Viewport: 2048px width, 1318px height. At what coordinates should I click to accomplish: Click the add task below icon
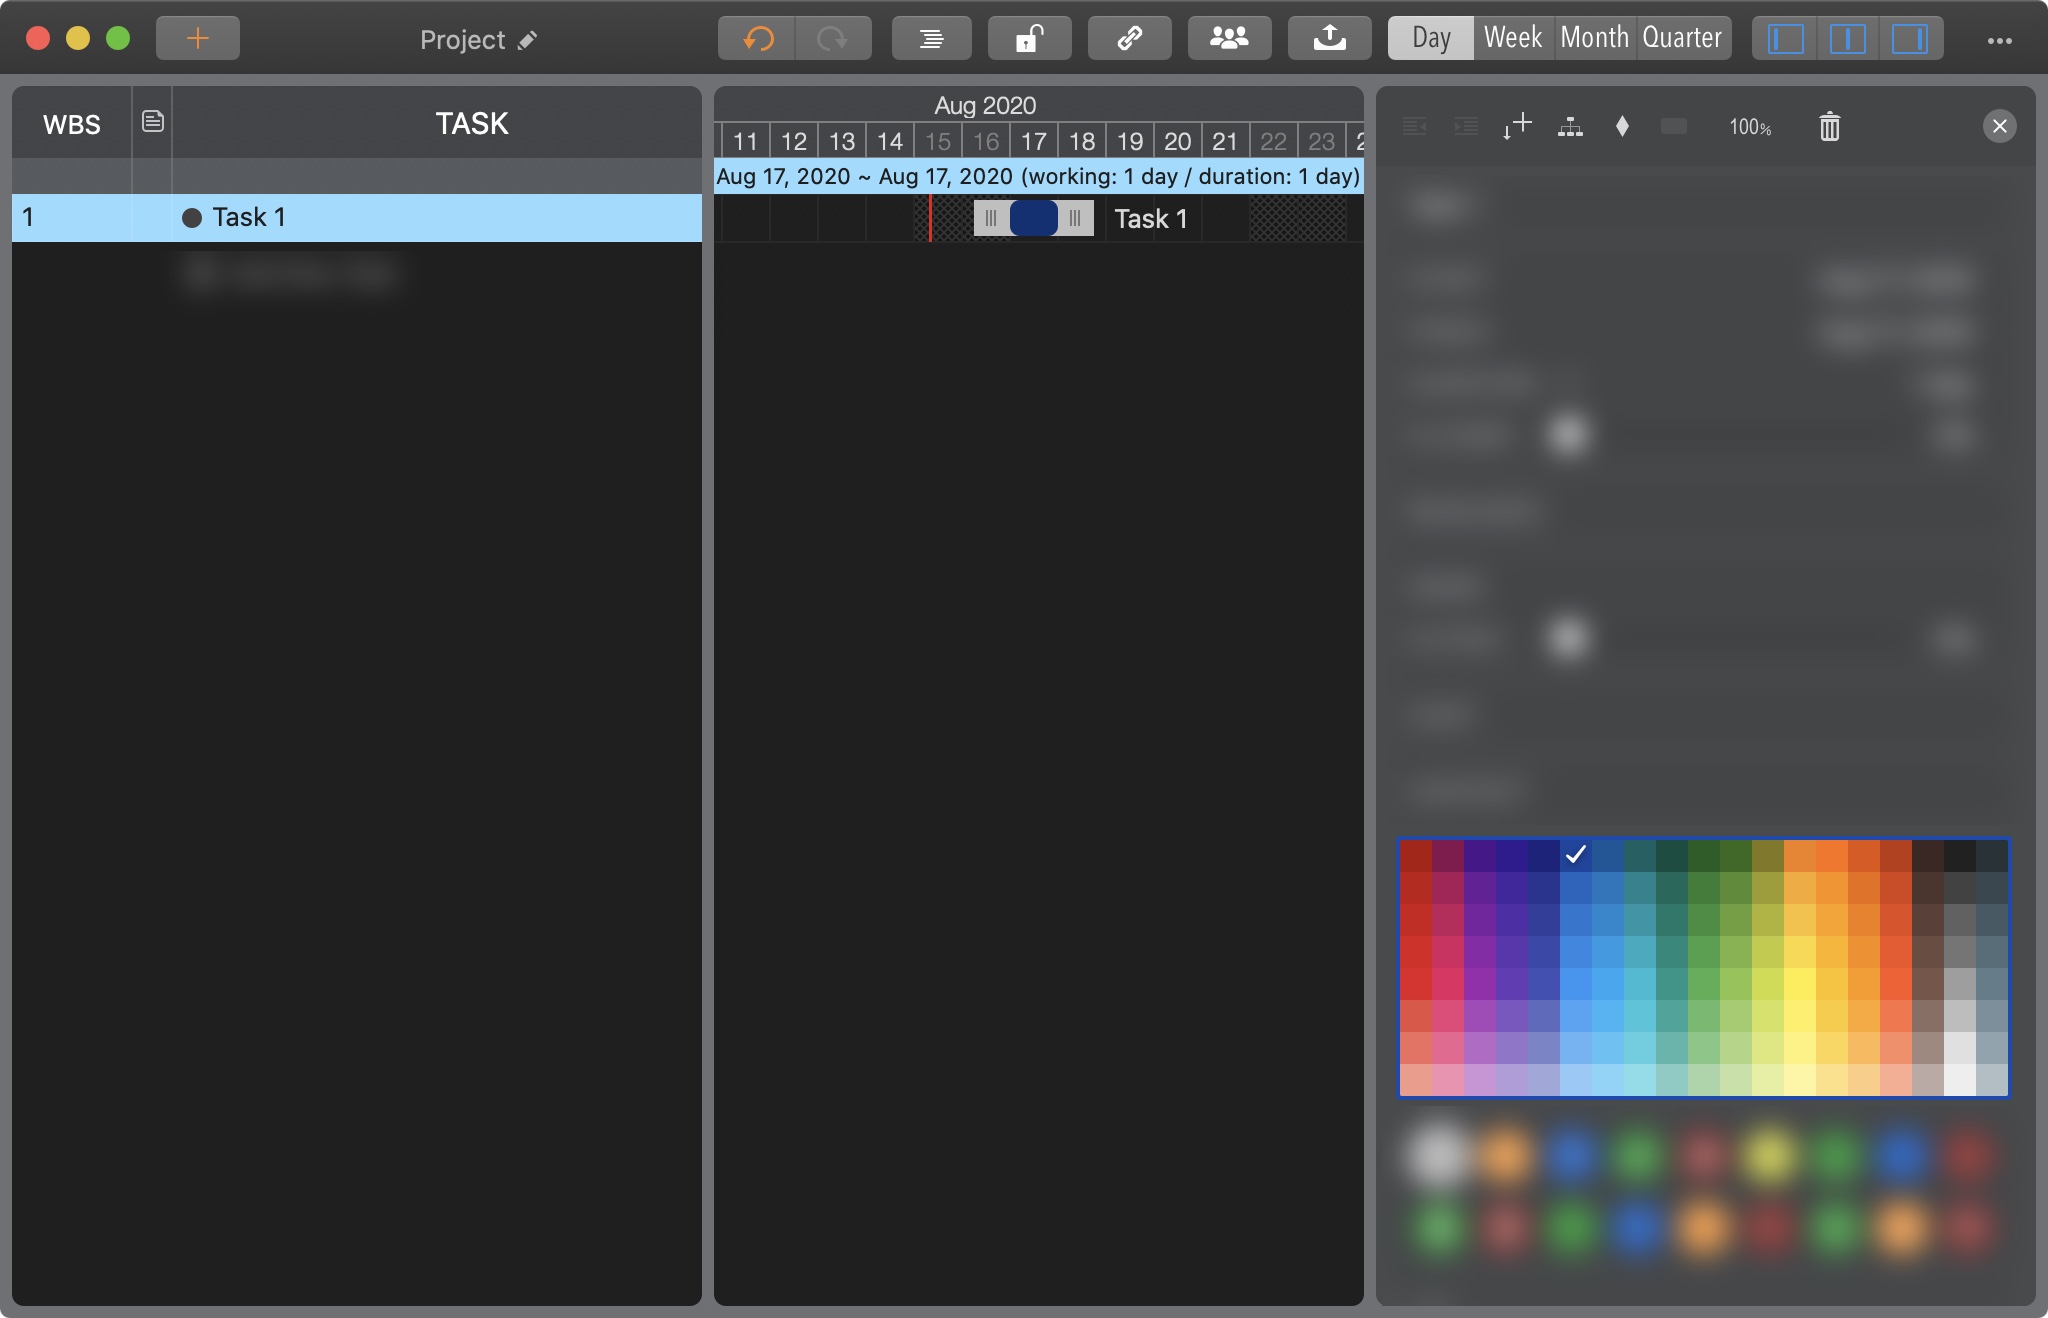[x=1517, y=126]
